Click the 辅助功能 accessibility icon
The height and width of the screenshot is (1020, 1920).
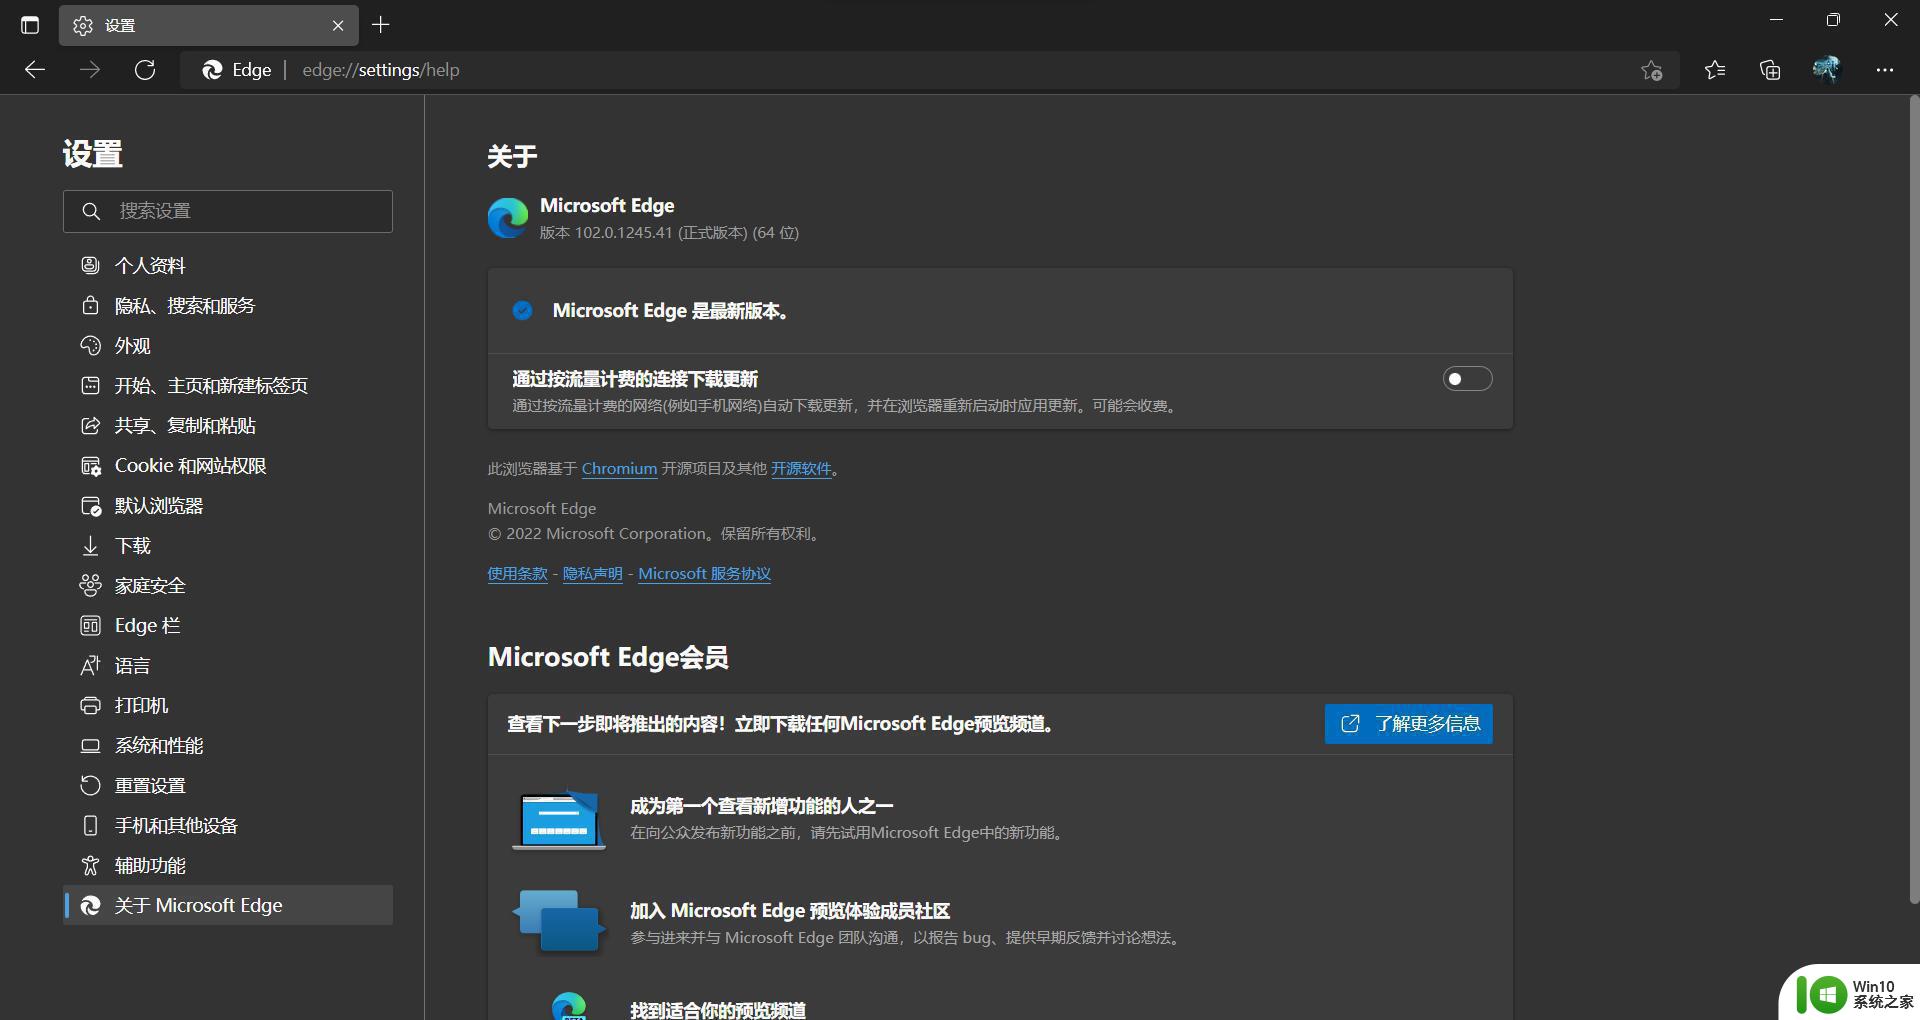point(91,865)
